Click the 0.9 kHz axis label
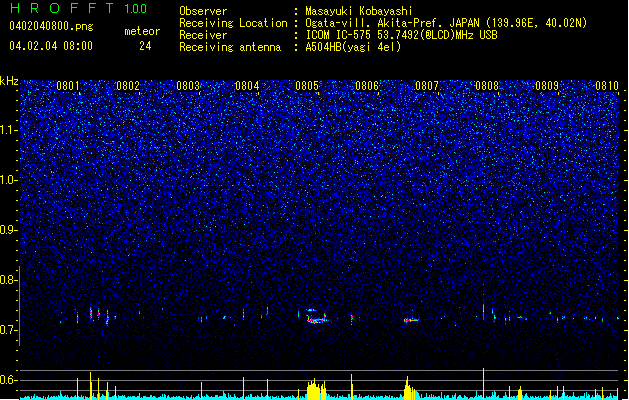 [x=9, y=230]
